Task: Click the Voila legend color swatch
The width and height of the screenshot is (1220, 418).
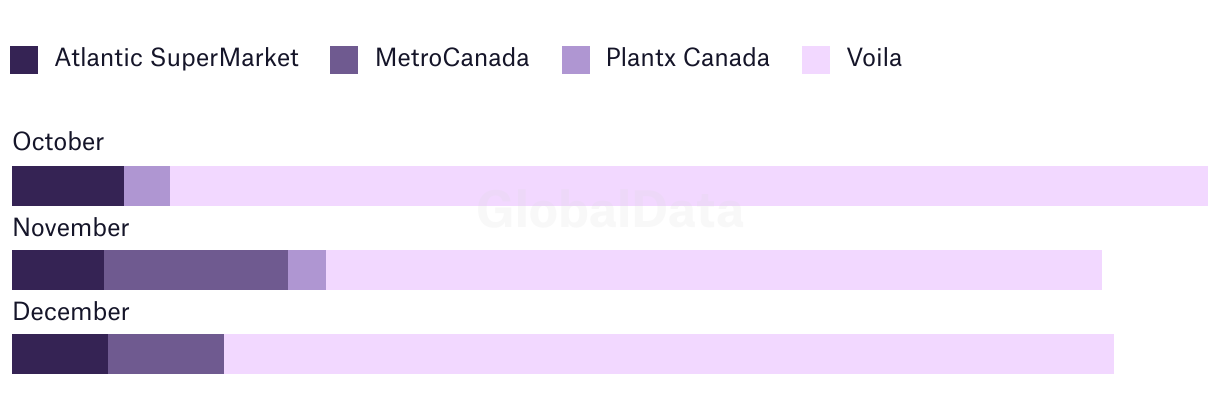Action: pyautogui.click(x=816, y=60)
